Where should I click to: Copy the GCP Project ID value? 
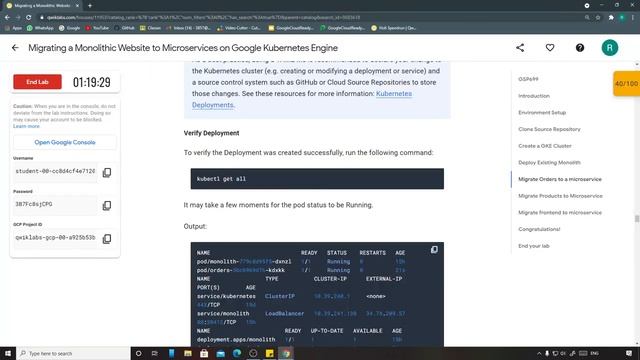[x=107, y=239]
